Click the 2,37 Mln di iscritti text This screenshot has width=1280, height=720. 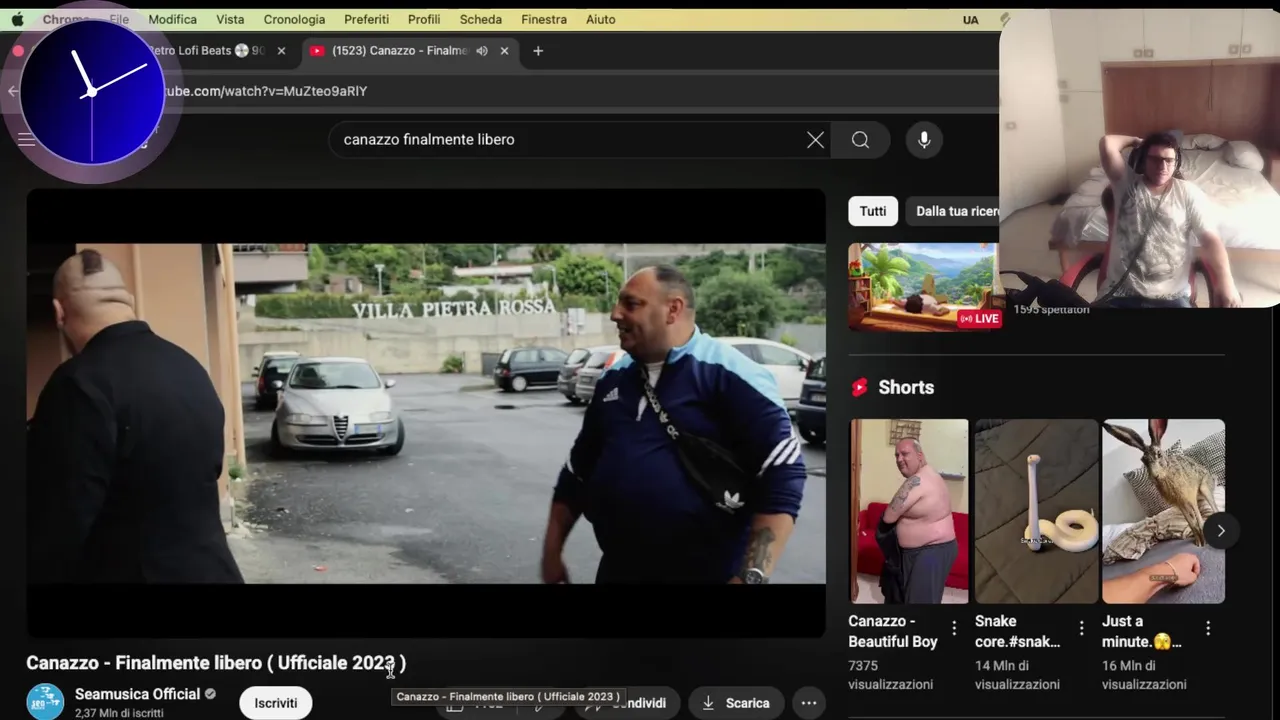point(119,713)
